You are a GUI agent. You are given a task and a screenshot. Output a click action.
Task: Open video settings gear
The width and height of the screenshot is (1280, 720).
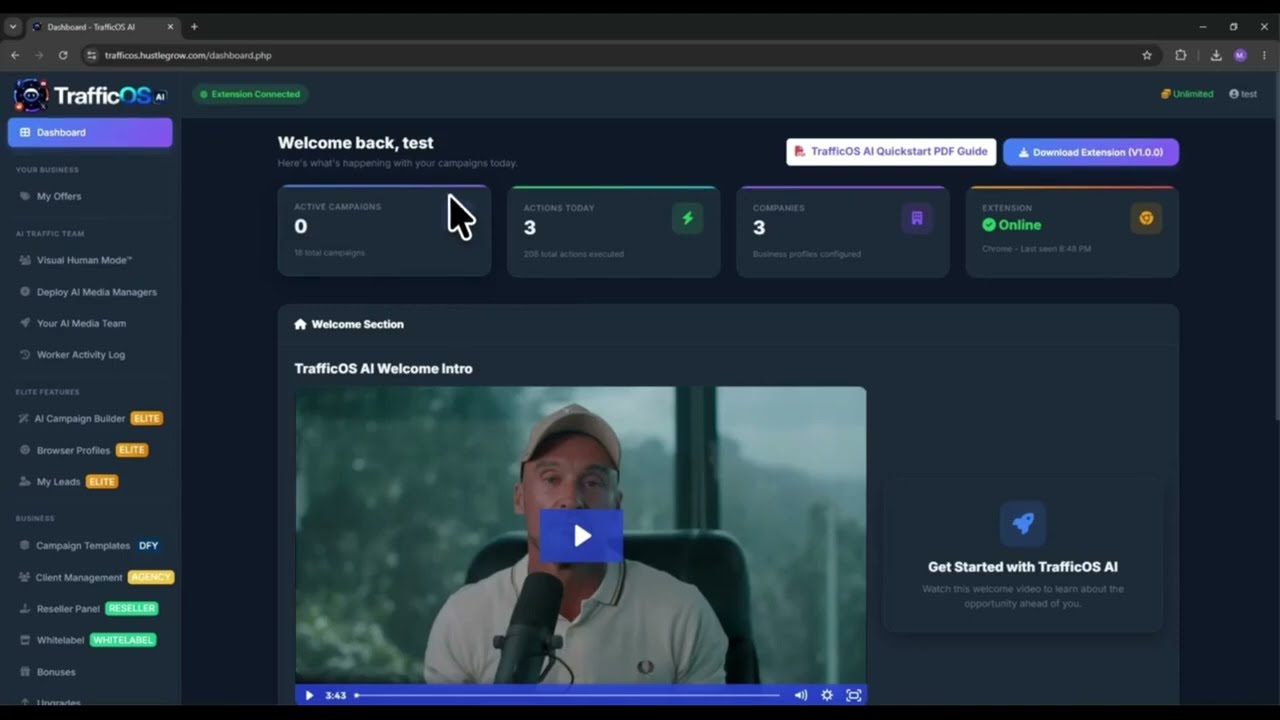(827, 695)
